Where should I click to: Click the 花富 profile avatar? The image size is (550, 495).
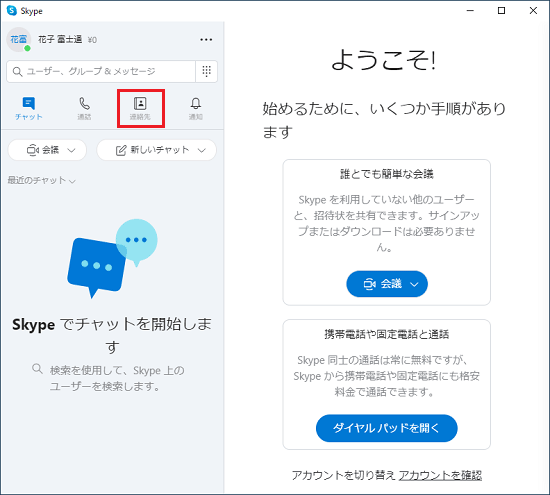(19, 39)
